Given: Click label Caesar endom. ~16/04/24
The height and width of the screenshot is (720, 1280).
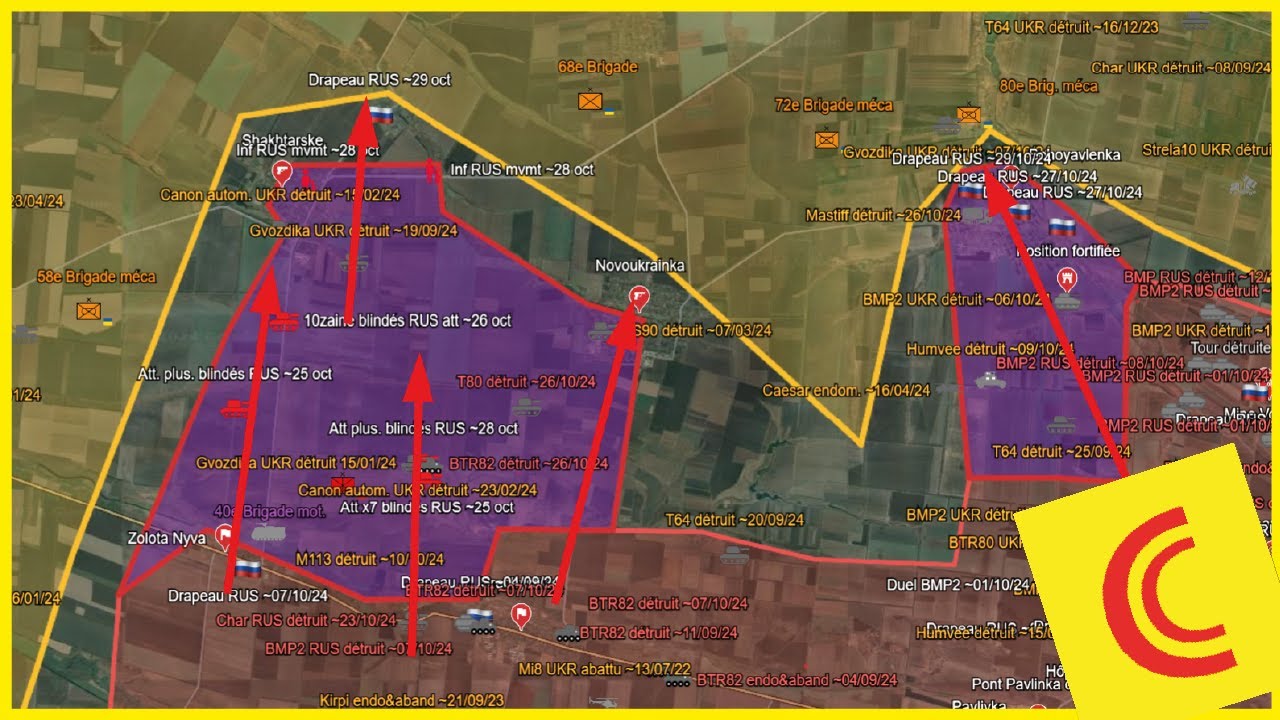Looking at the screenshot, I should click(x=846, y=390).
